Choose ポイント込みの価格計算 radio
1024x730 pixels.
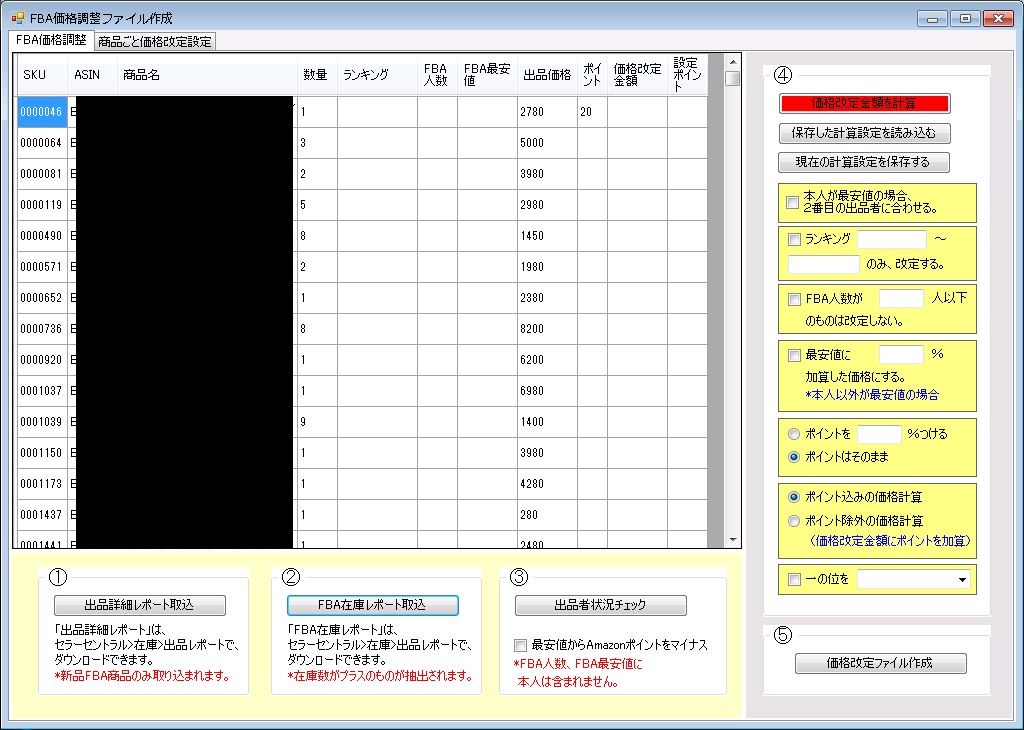click(x=794, y=498)
